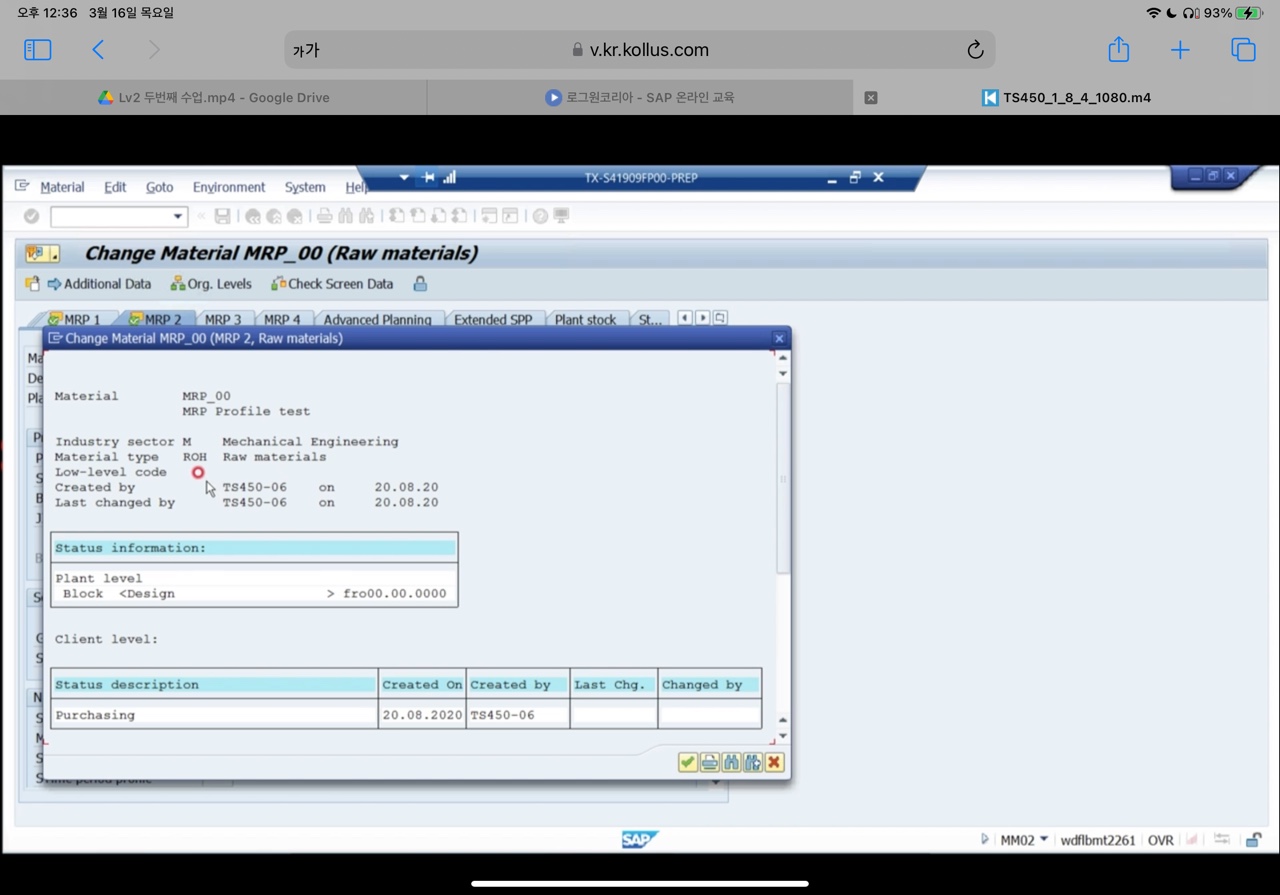The width and height of the screenshot is (1280, 895).
Task: Click the material type icon beside title
Action: pos(43,254)
